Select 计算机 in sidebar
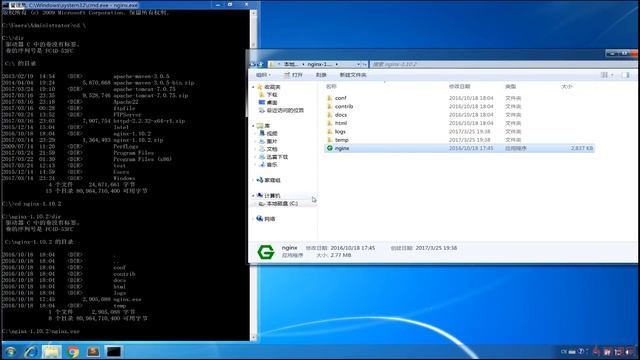Image resolution: width=640 pixels, height=360 pixels. click(272, 196)
